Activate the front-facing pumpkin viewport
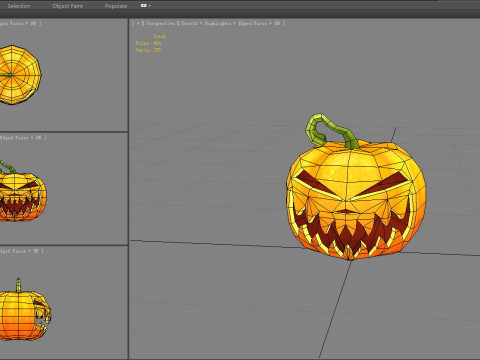The width and height of the screenshot is (480, 360). point(64,189)
